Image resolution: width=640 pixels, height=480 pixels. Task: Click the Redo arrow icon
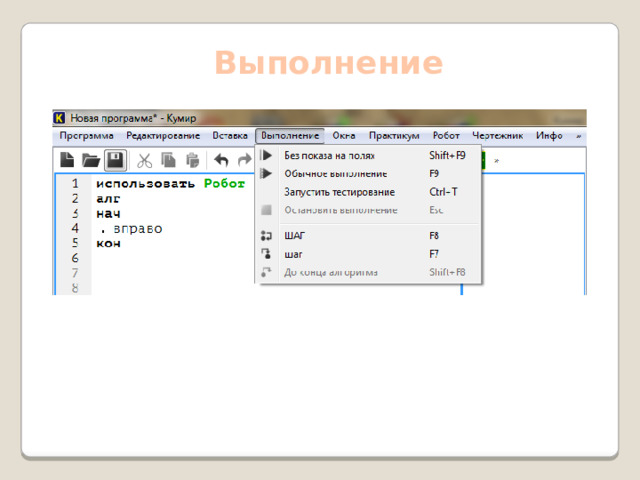[244, 160]
